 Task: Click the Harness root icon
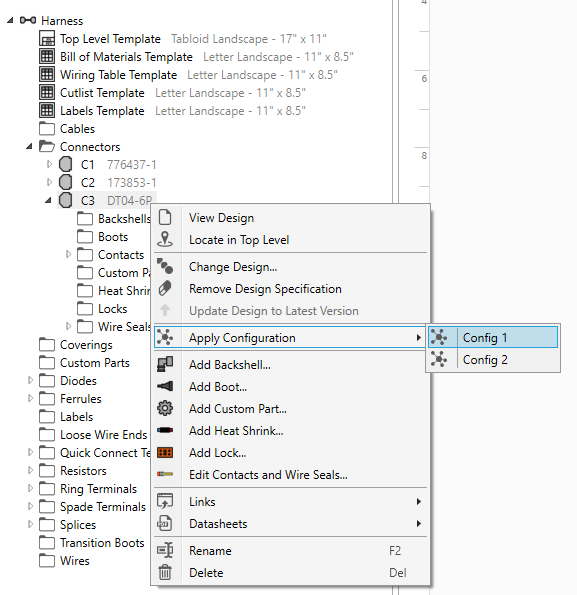tap(28, 20)
